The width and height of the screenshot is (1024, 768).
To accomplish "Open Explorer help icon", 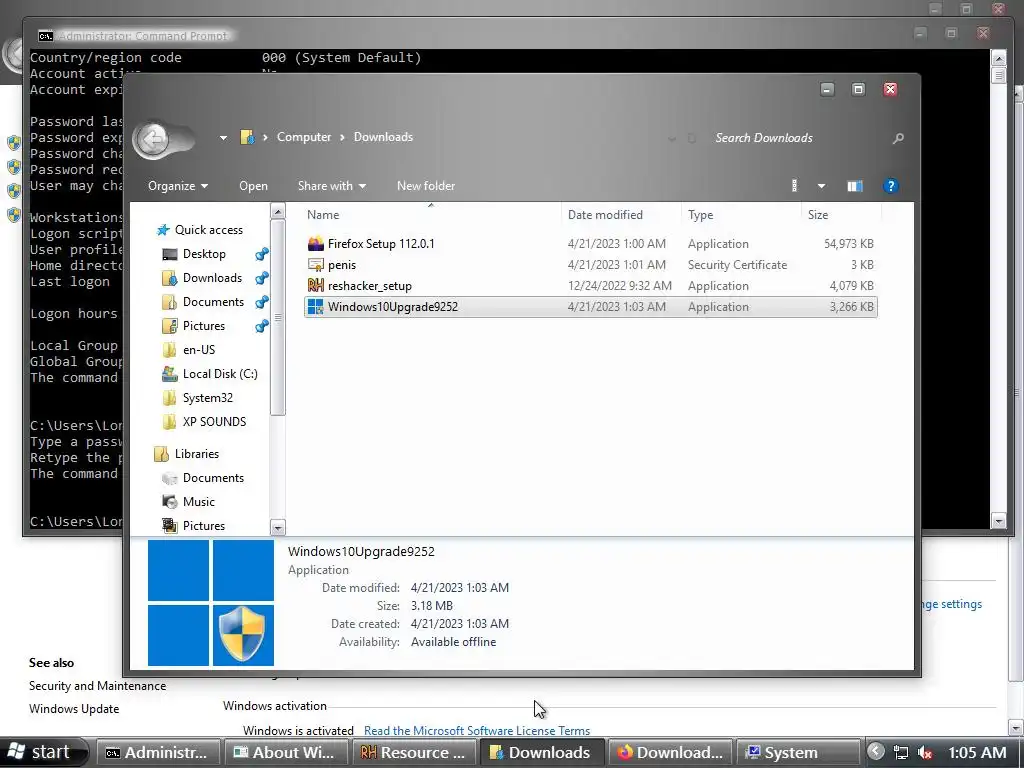I will [890, 186].
